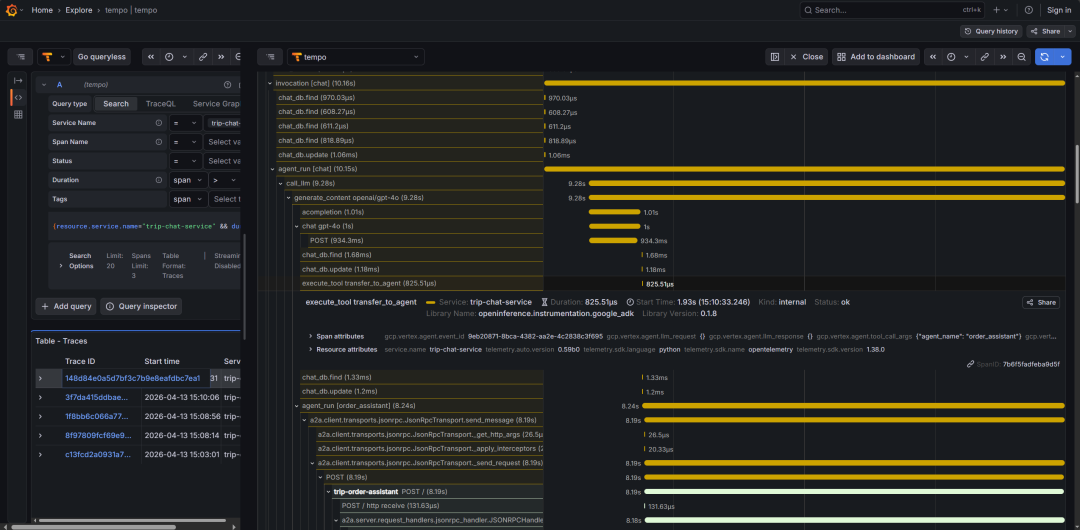Go to Home breadcrumb
This screenshot has height=530, width=1080.
tap(43, 10)
